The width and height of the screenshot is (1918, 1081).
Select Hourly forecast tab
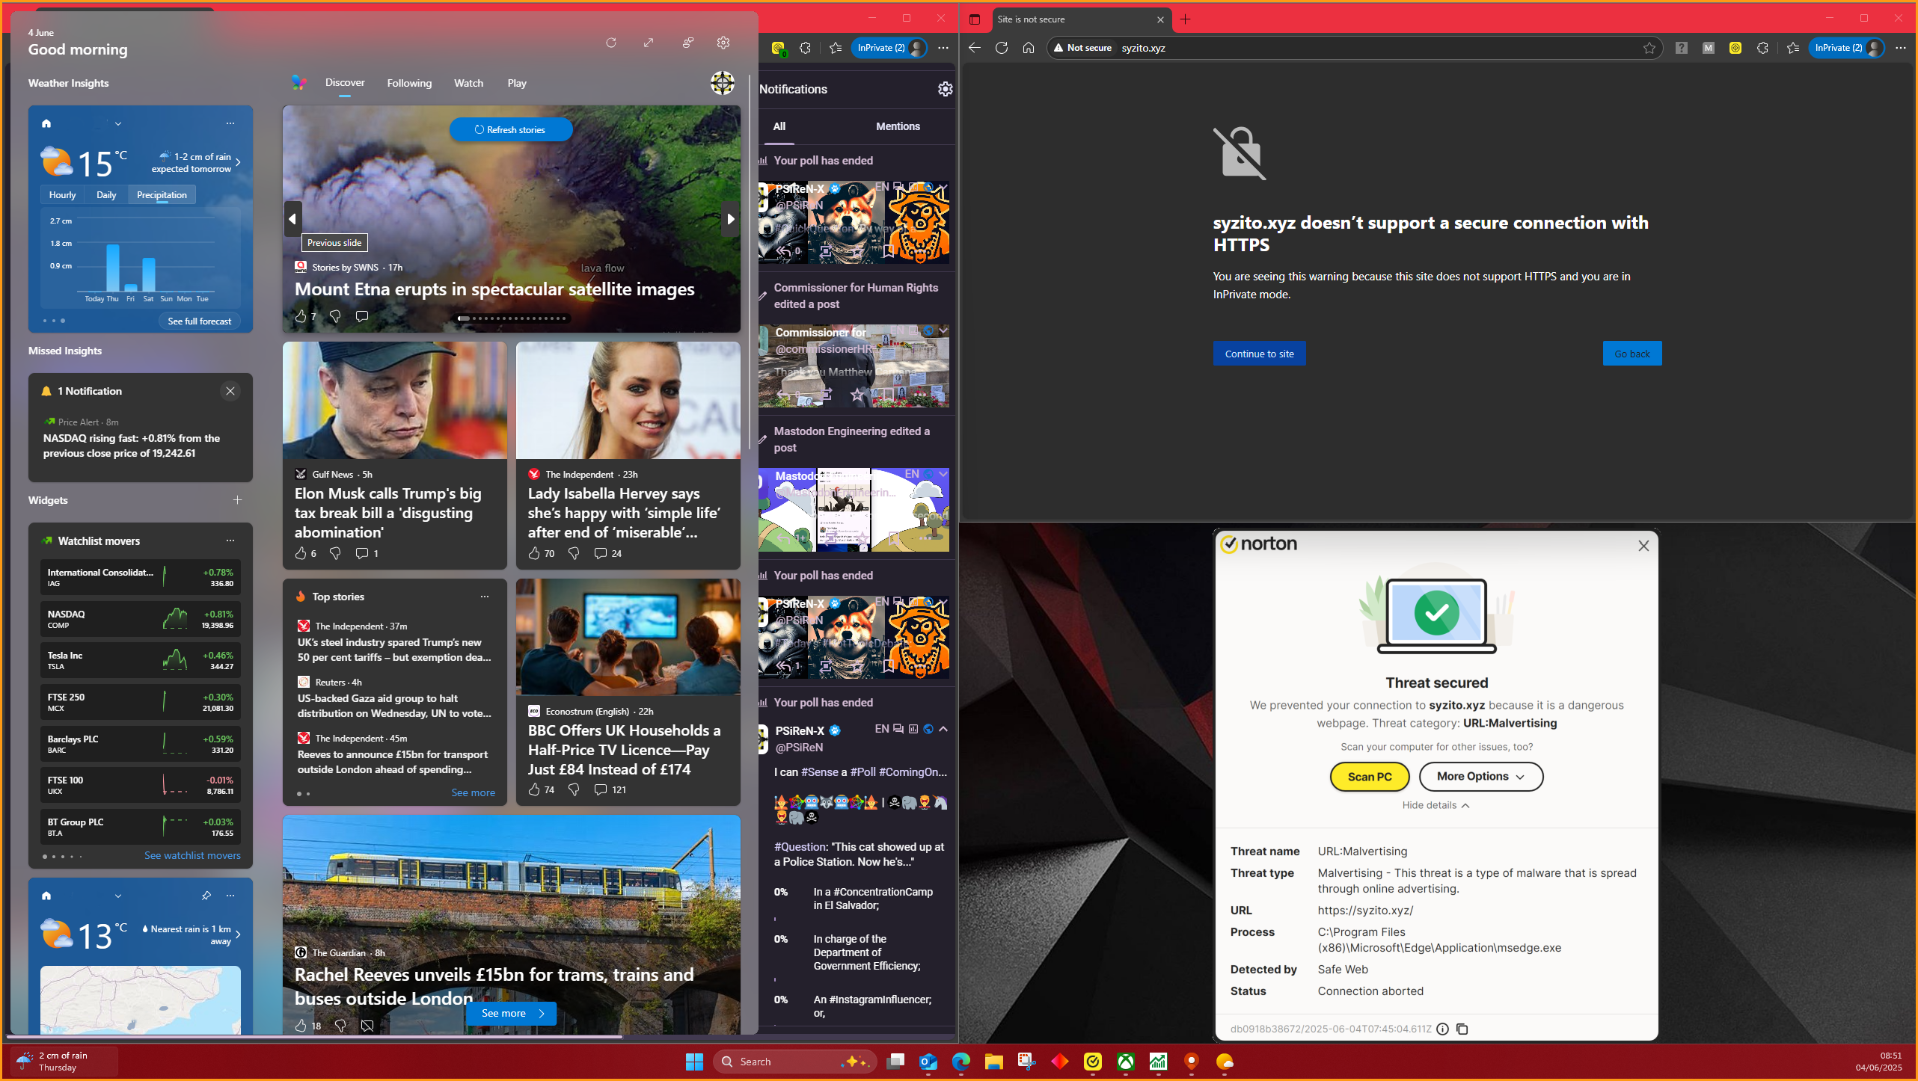62,195
